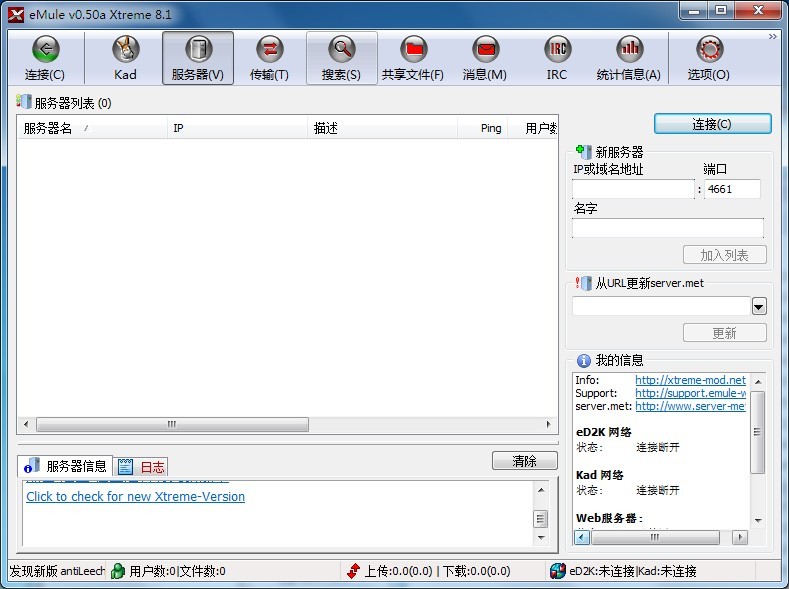Switch to the Log (日志) tab
Screen dimensions: 789x589
[142, 466]
